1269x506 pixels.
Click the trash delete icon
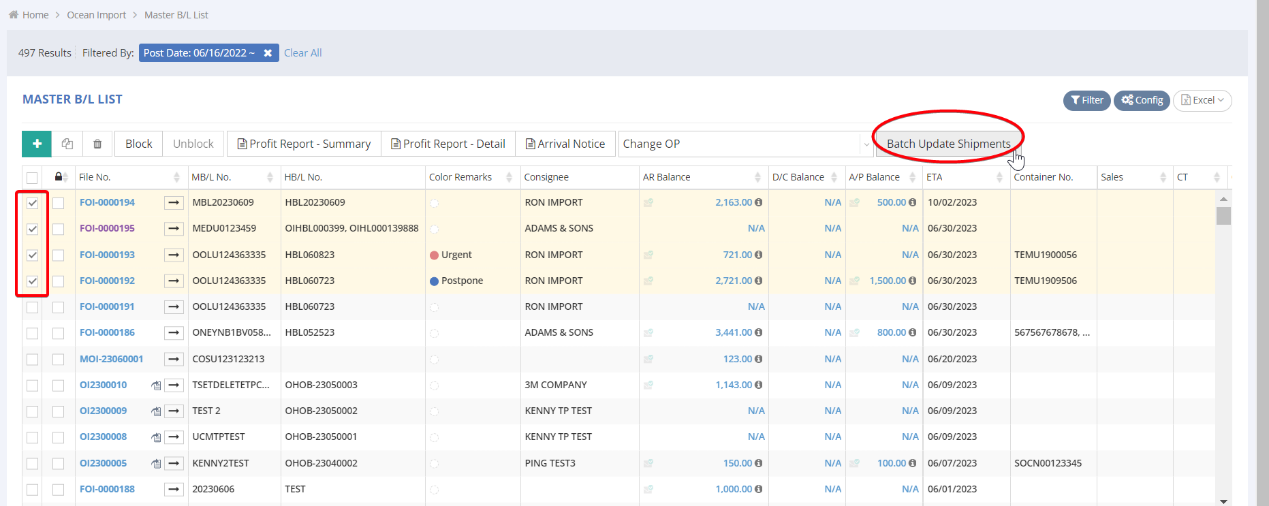[x=97, y=144]
